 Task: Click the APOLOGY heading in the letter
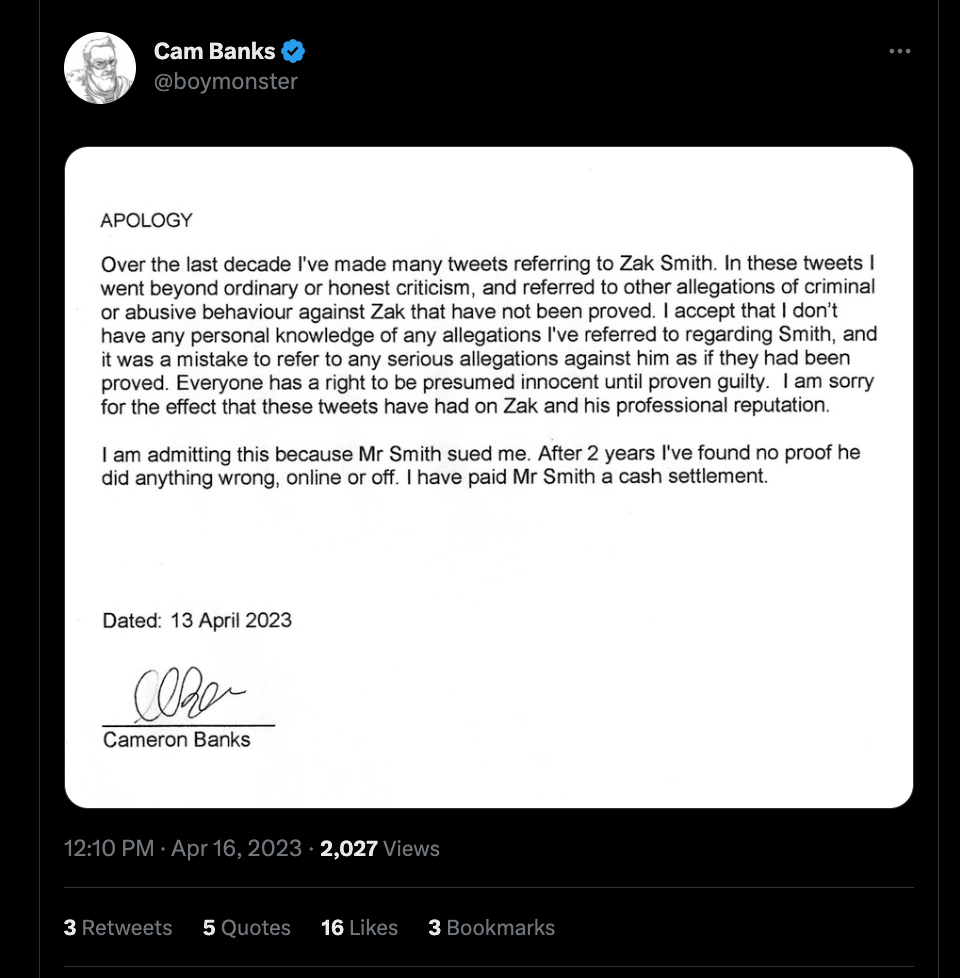pos(147,220)
